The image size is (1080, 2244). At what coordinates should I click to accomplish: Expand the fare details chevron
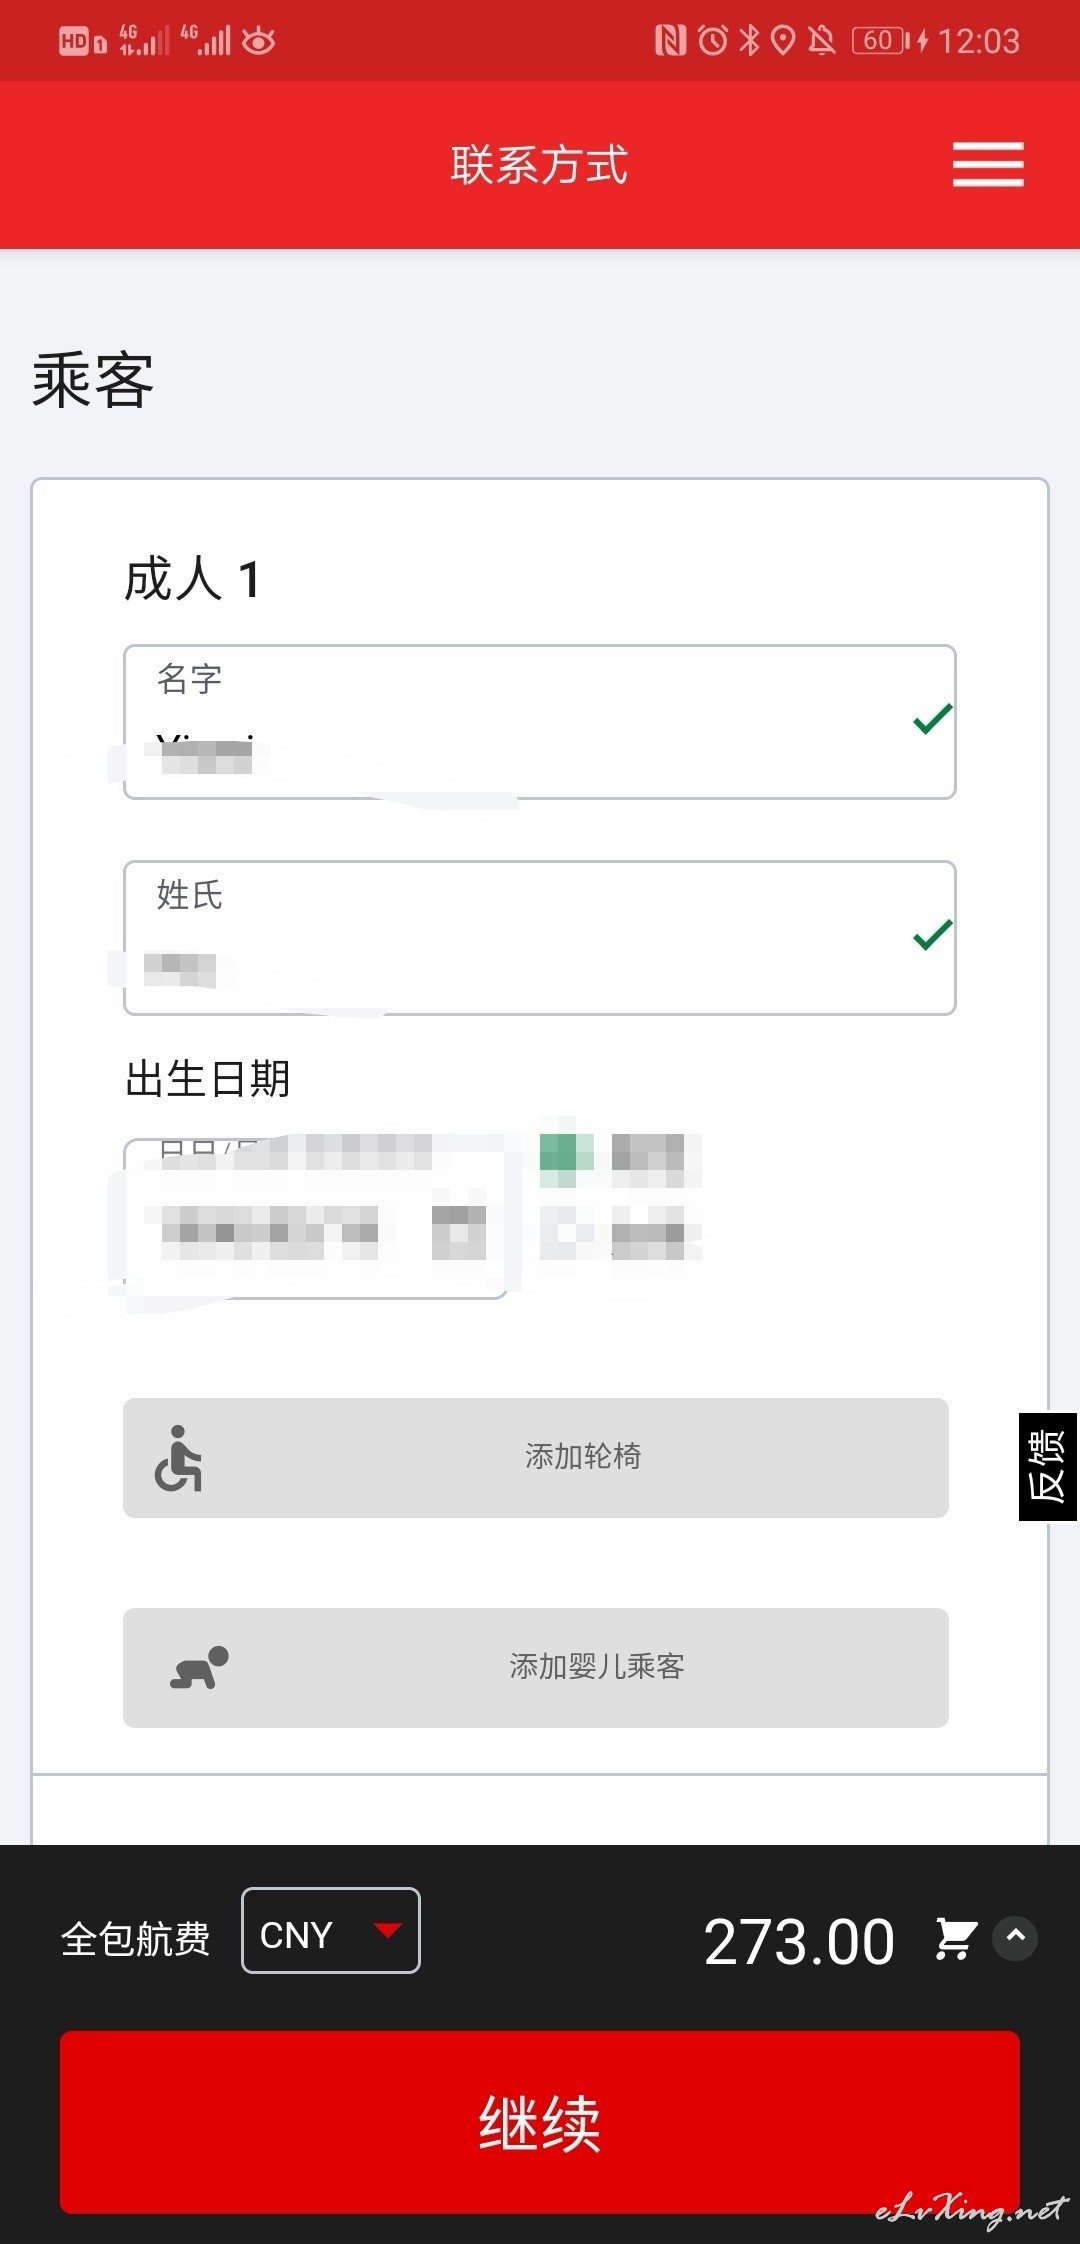(x=1015, y=1938)
